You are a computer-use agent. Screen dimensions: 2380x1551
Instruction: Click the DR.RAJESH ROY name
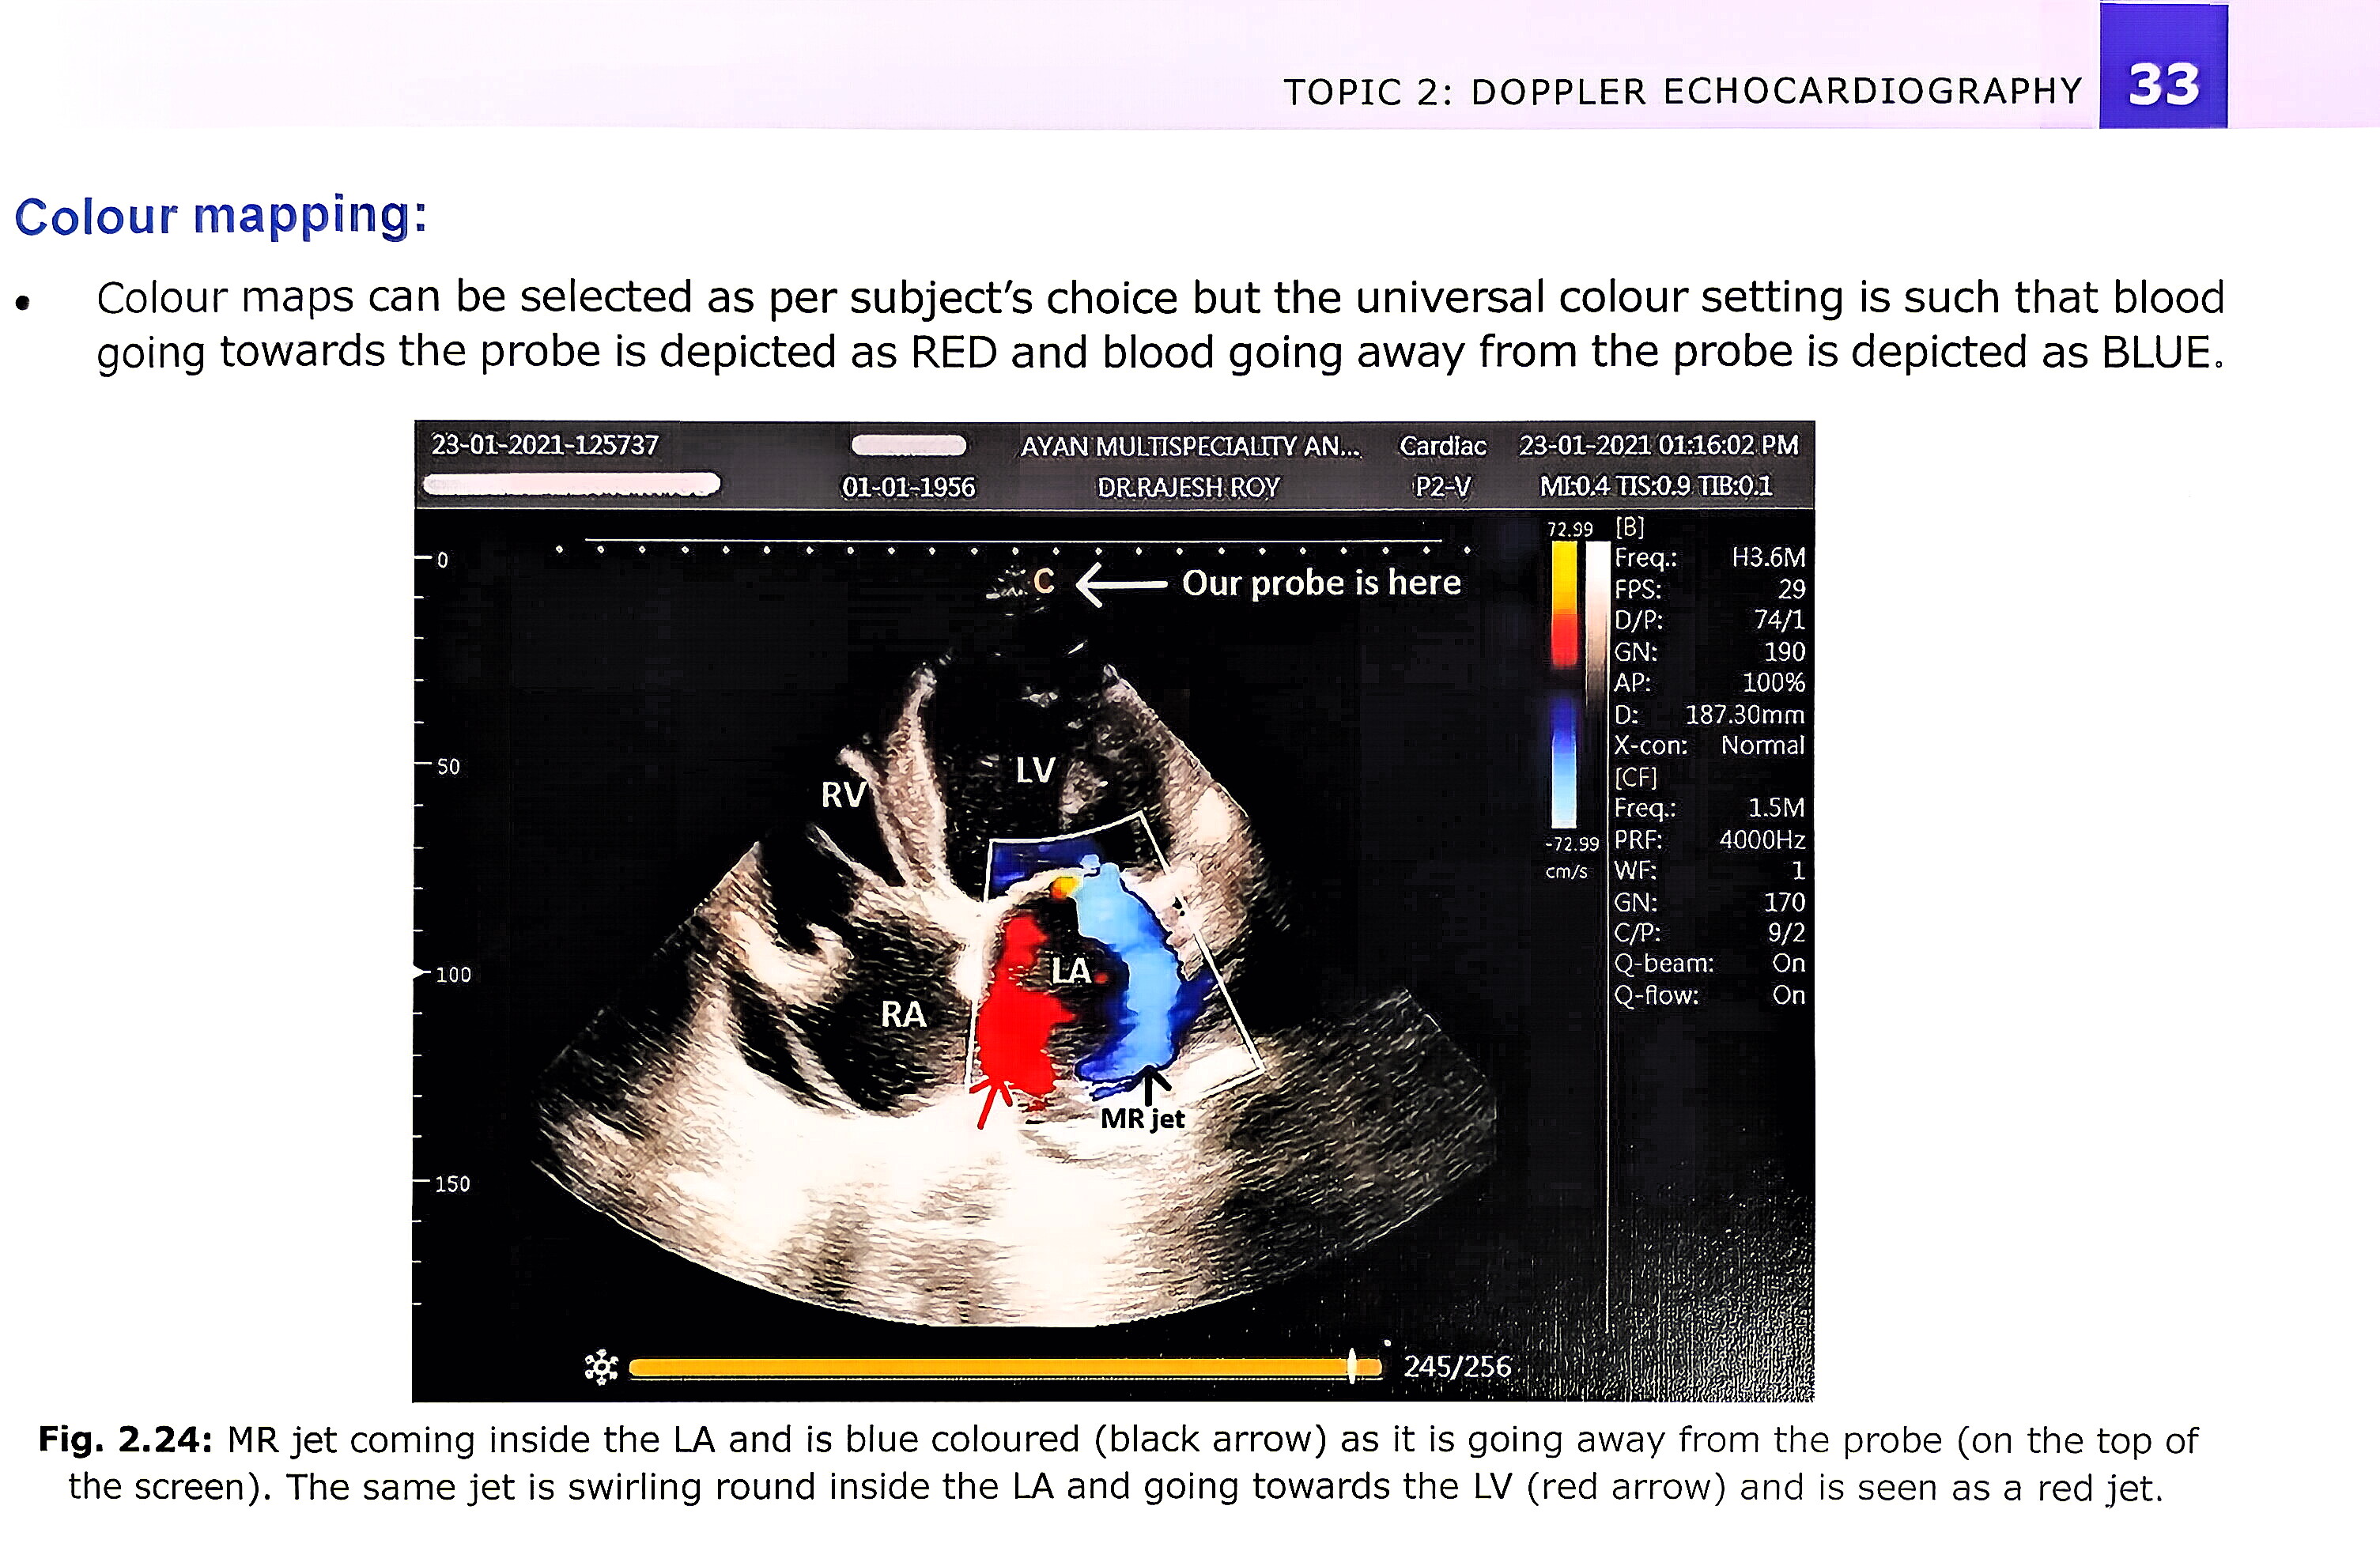click(1188, 487)
